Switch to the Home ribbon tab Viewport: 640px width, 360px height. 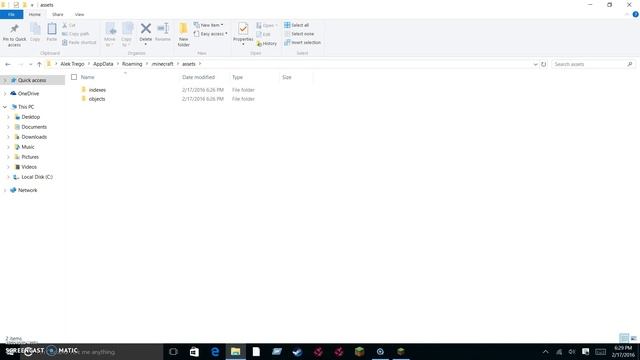pyautogui.click(x=35, y=14)
